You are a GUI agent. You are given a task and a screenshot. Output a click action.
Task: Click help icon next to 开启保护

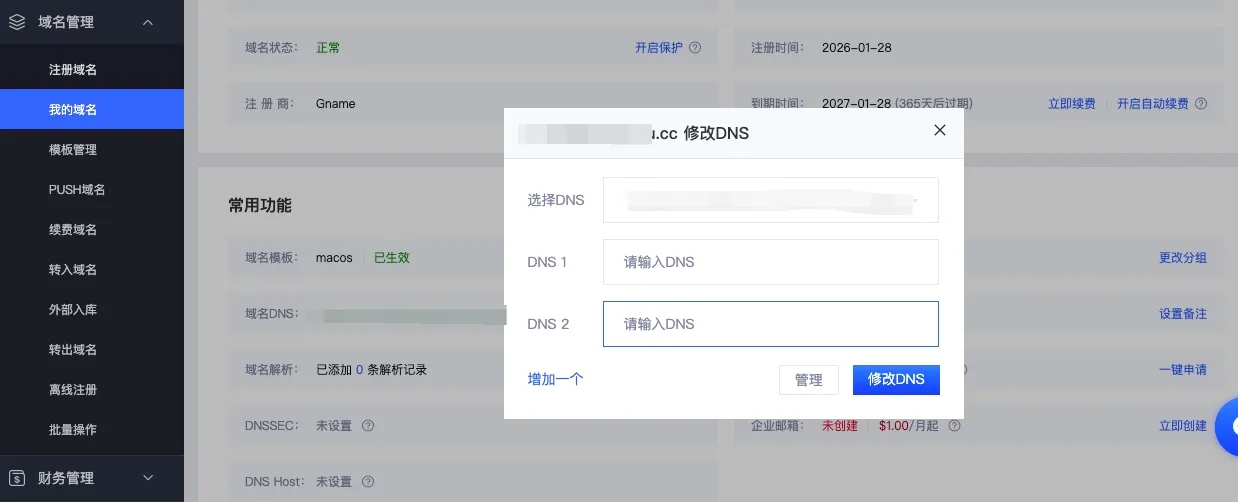click(695, 48)
